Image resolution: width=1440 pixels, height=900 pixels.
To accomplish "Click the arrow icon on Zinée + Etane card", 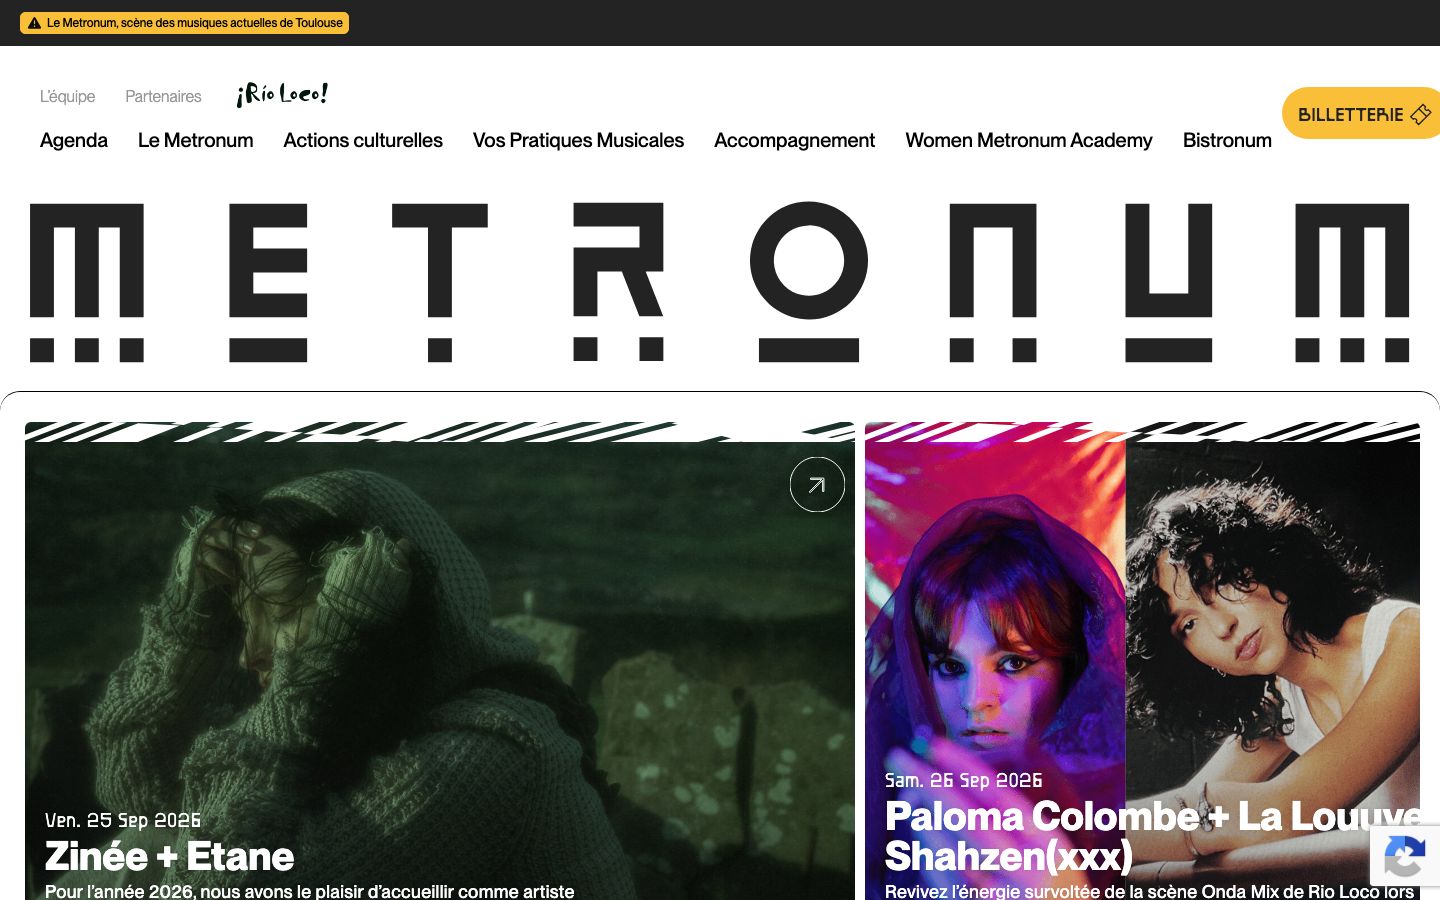I will tap(817, 485).
